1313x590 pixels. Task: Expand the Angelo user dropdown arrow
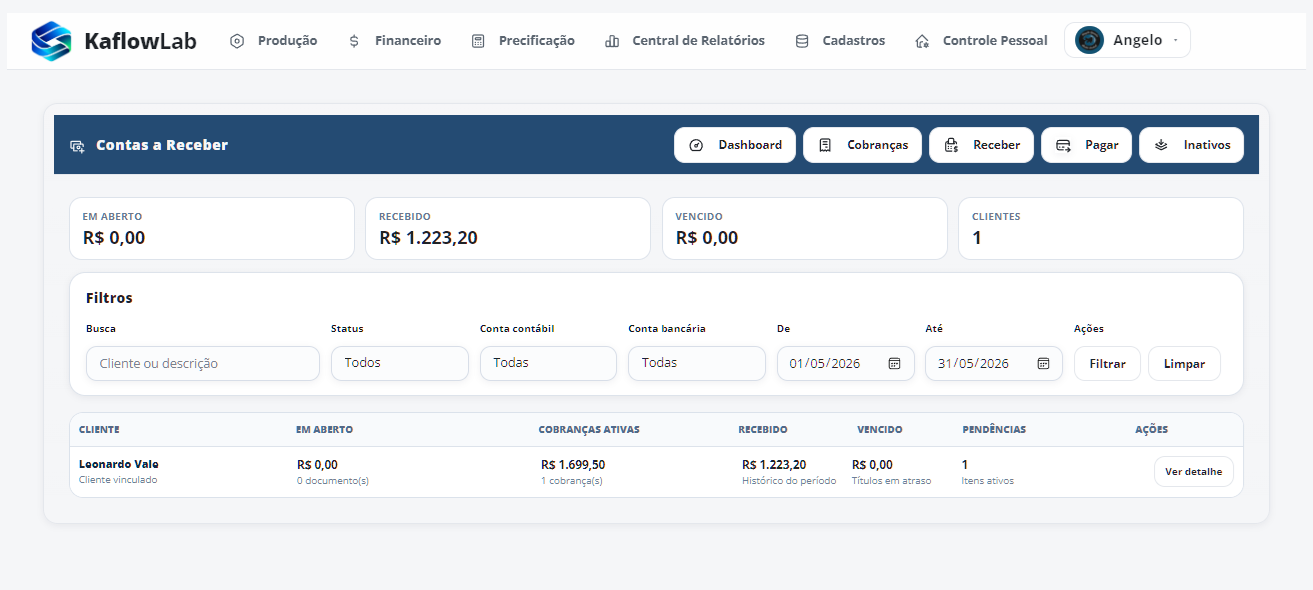[1175, 41]
